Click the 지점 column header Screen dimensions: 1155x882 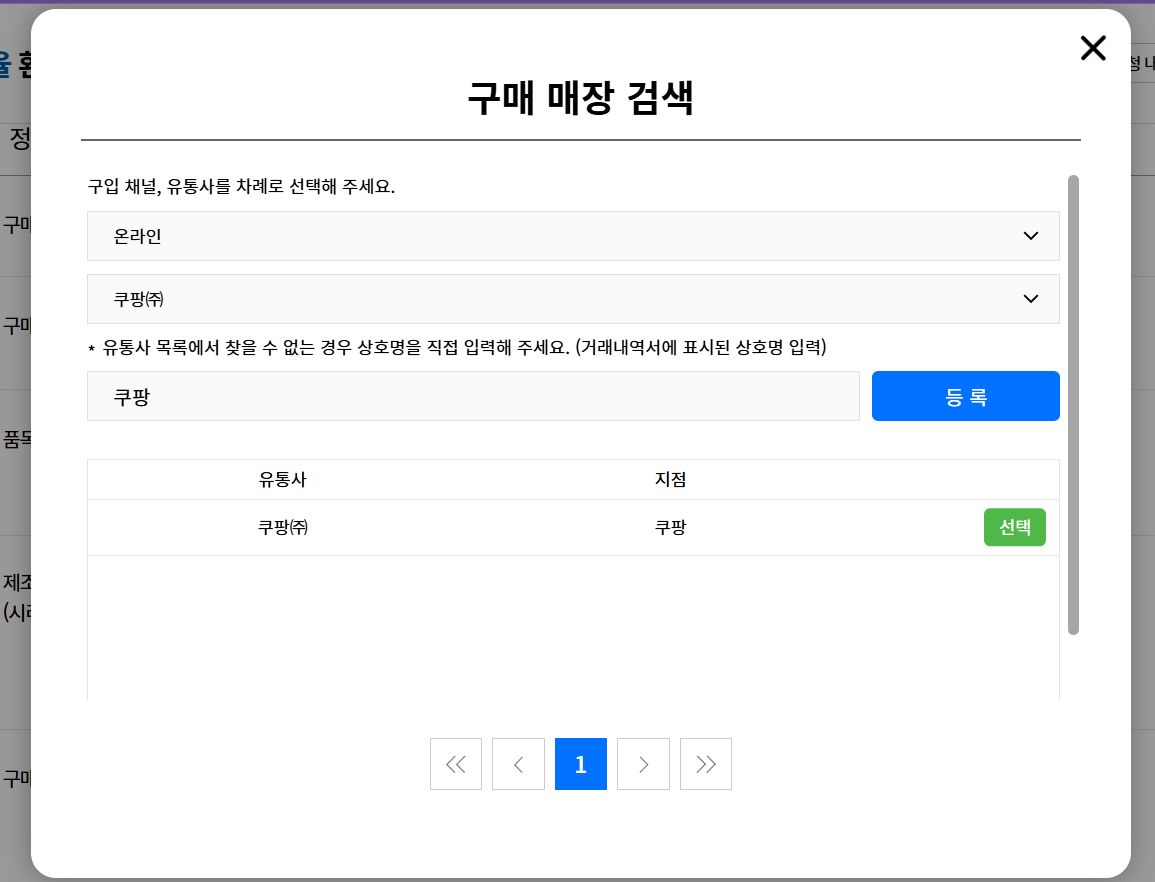point(670,480)
